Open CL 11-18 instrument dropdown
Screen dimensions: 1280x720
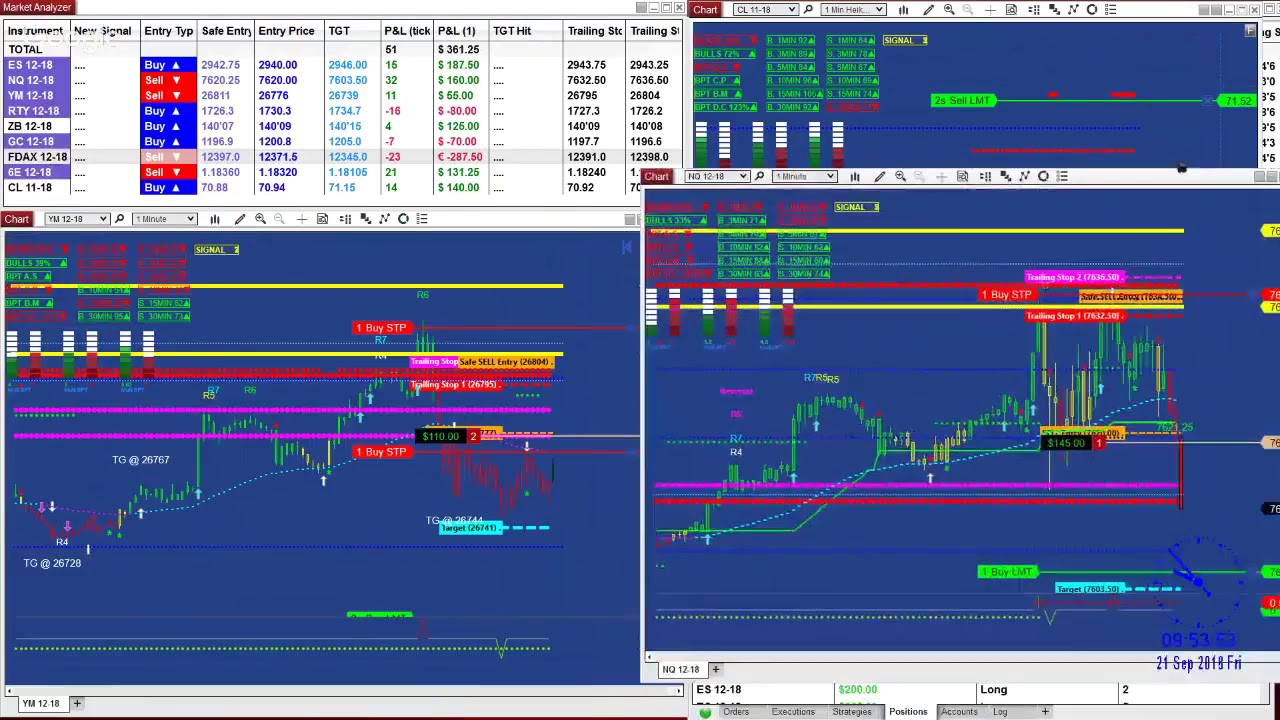pos(765,10)
